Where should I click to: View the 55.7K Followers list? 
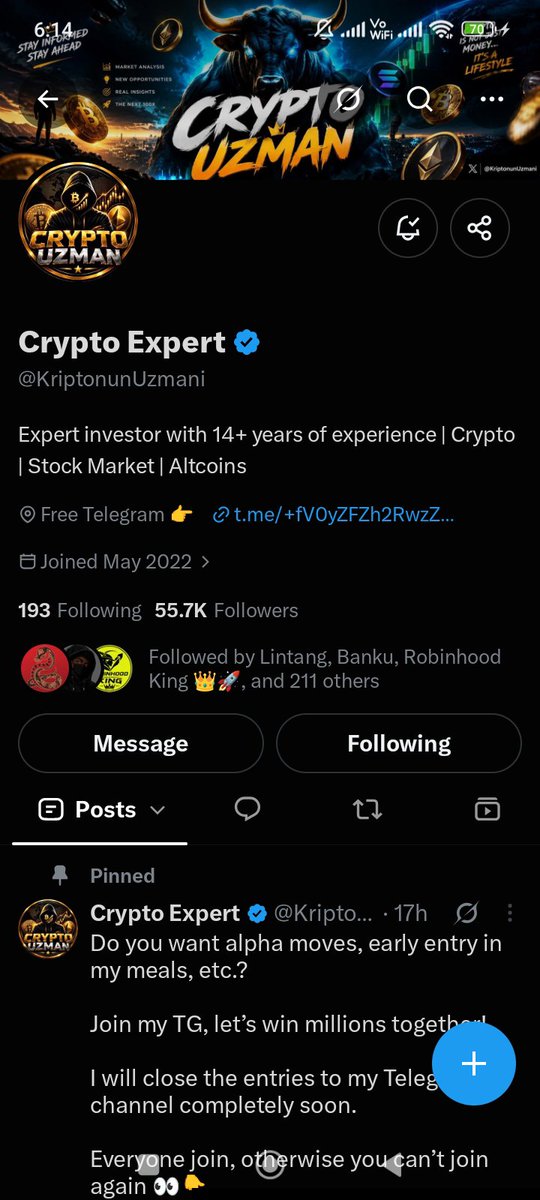click(226, 610)
